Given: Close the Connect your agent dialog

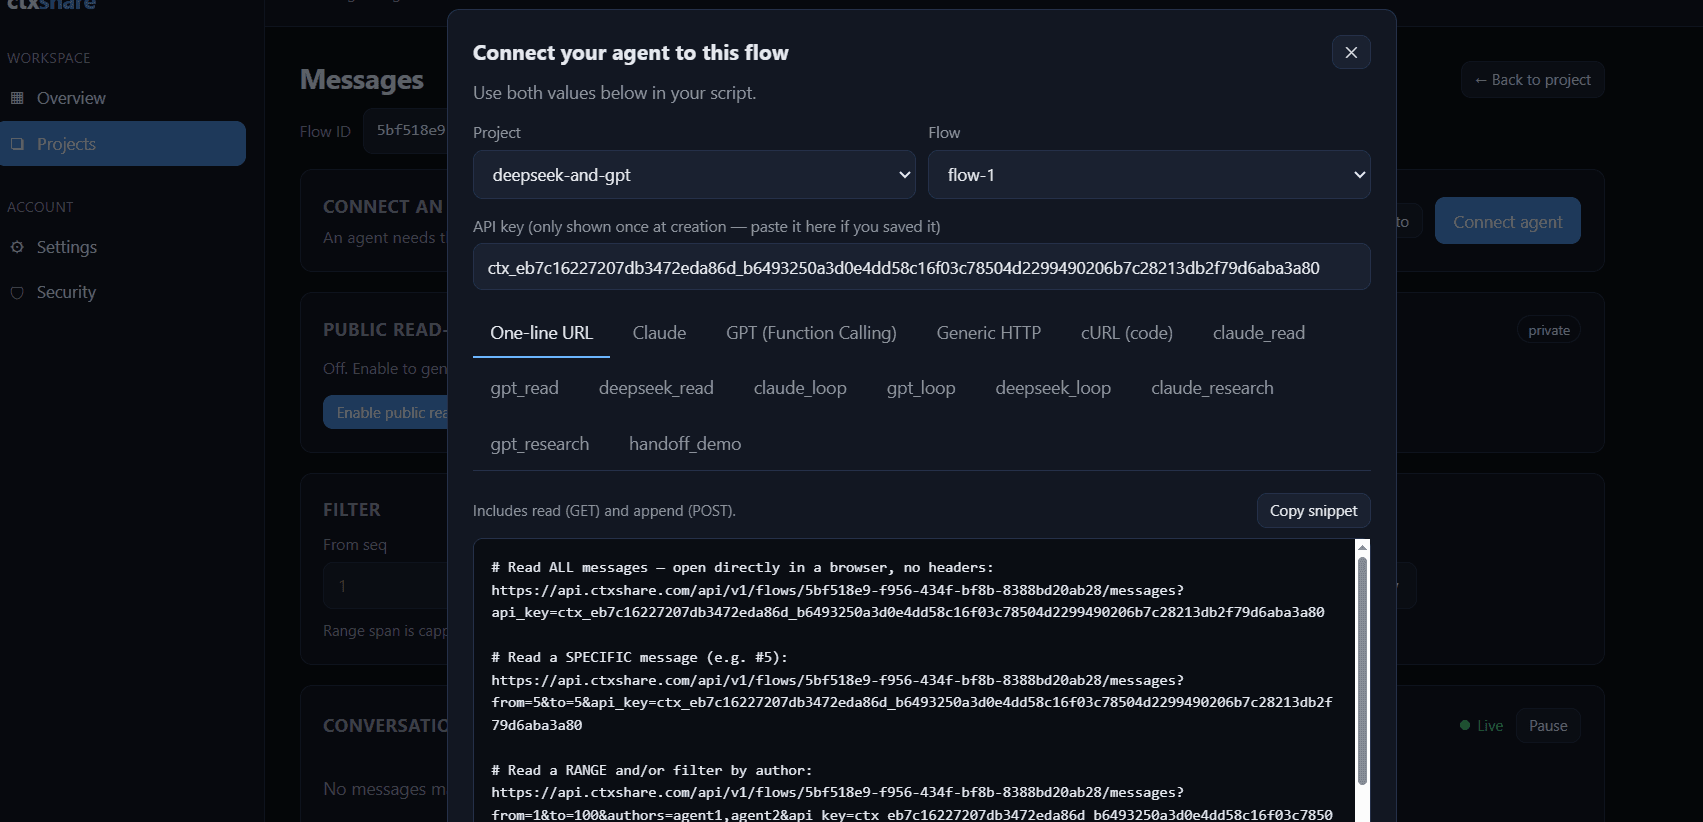Looking at the screenshot, I should [x=1351, y=52].
